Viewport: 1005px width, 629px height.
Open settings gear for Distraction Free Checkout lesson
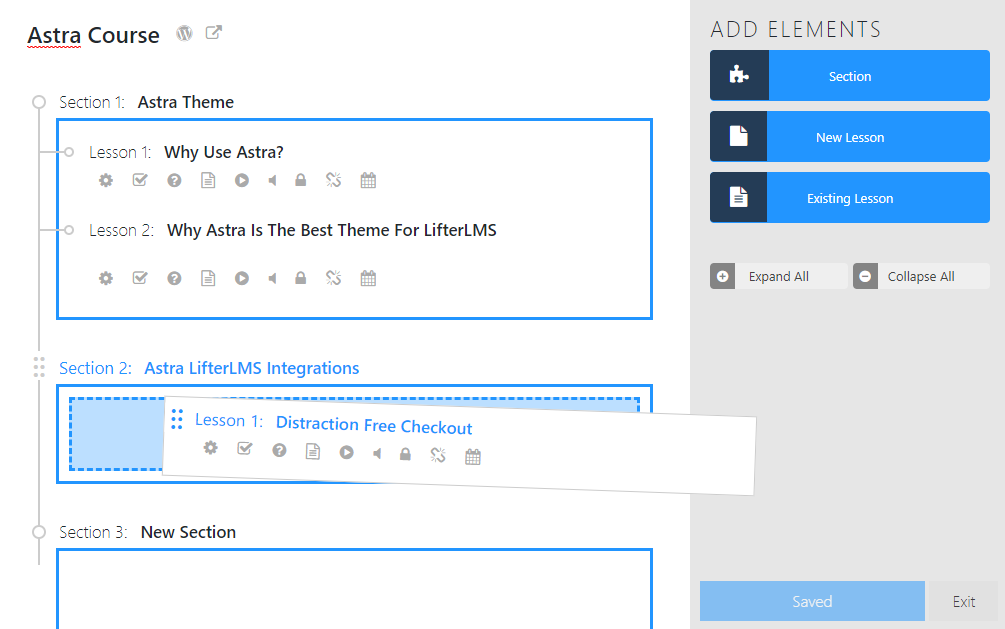tap(211, 448)
